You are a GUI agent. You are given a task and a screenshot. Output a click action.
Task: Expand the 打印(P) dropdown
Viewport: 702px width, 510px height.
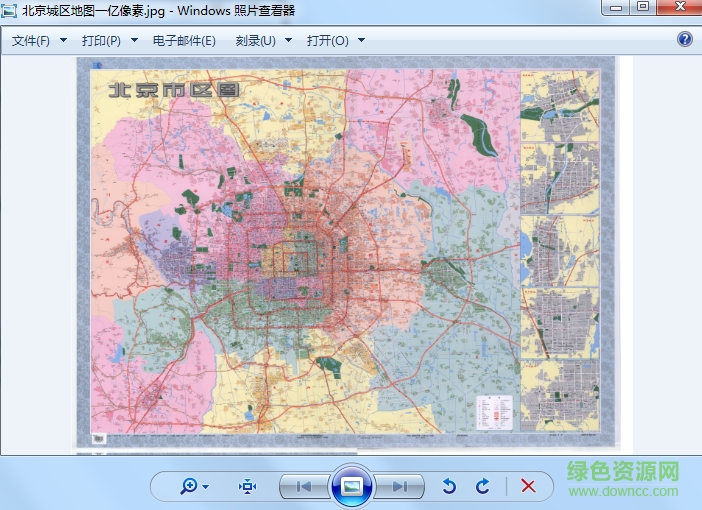[110, 41]
